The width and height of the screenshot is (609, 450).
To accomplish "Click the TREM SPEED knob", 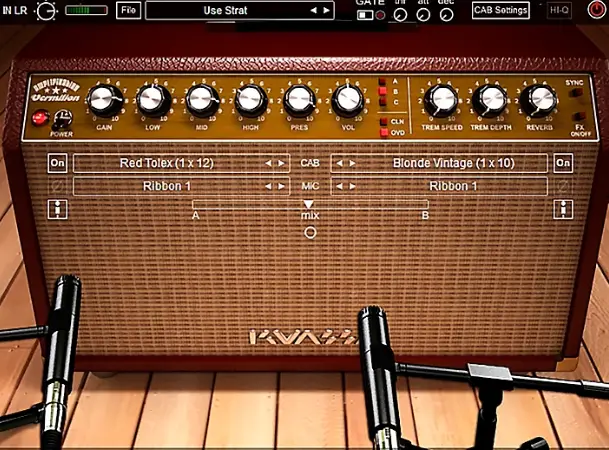I will click(x=441, y=101).
